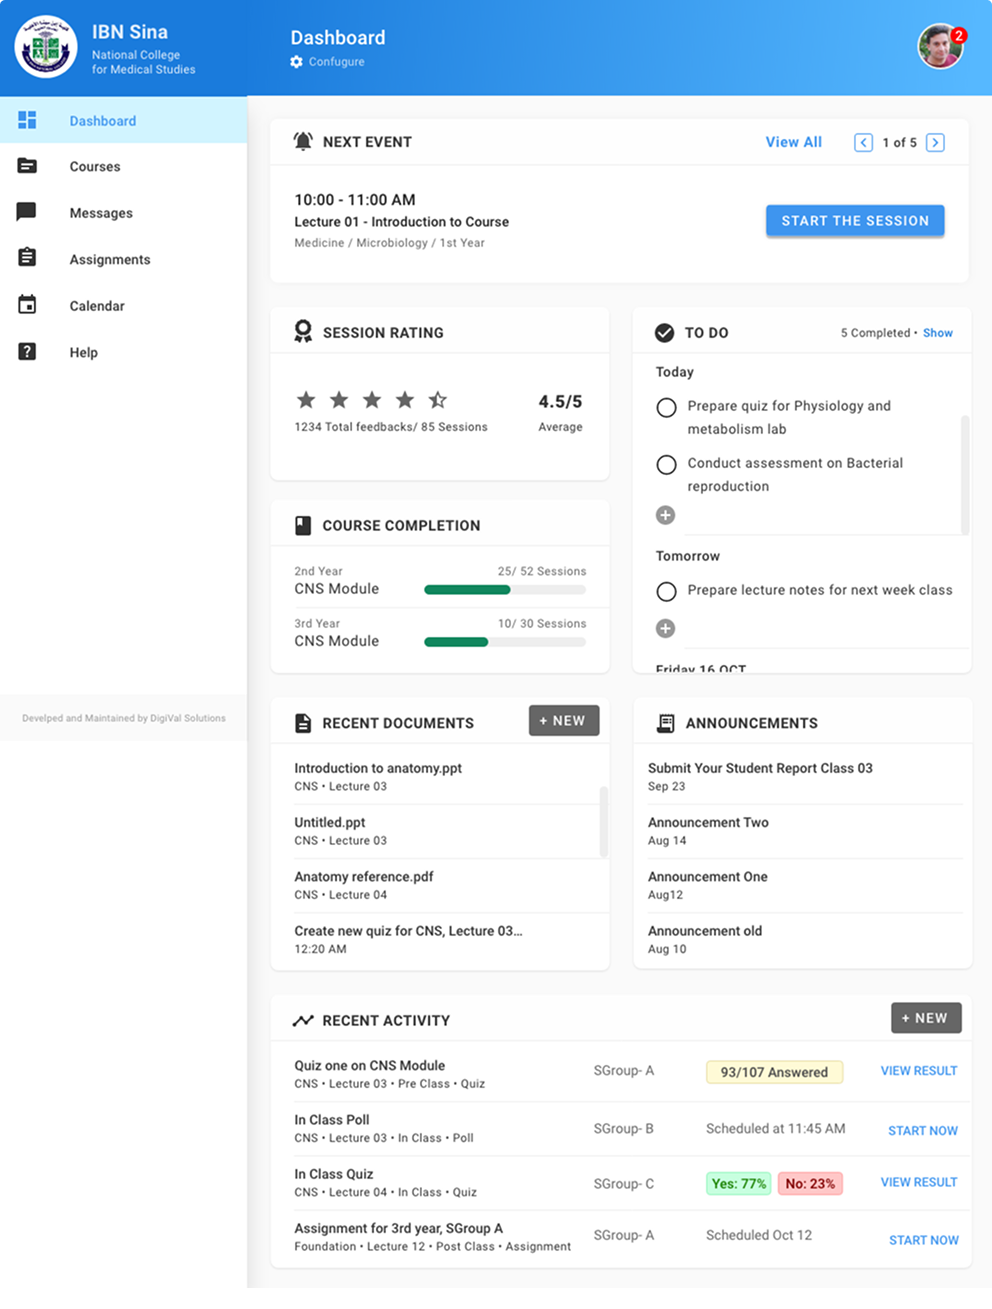Add new activity with + NEW button
Screen dimensions: 992x1309
click(926, 1018)
